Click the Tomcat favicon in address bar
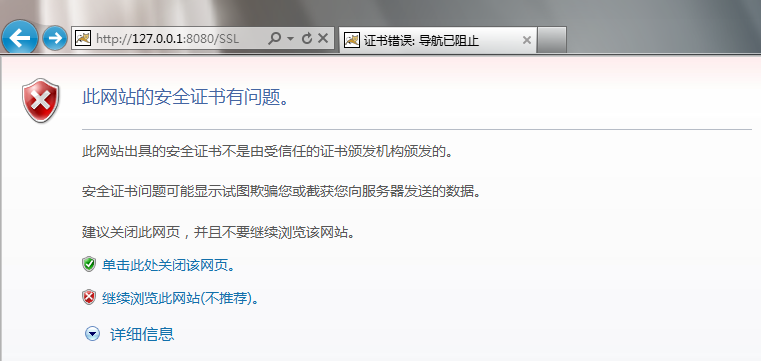 83,38
